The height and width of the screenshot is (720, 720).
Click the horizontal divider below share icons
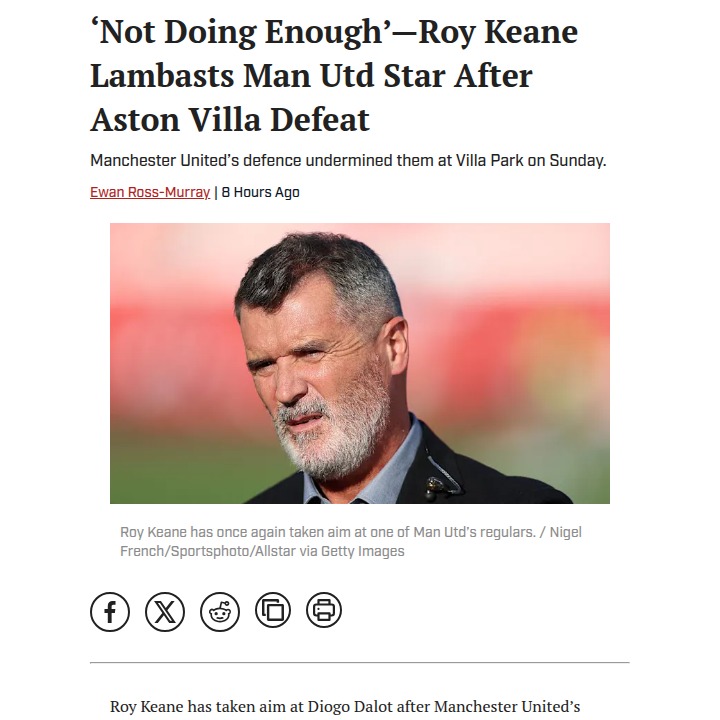click(x=359, y=662)
